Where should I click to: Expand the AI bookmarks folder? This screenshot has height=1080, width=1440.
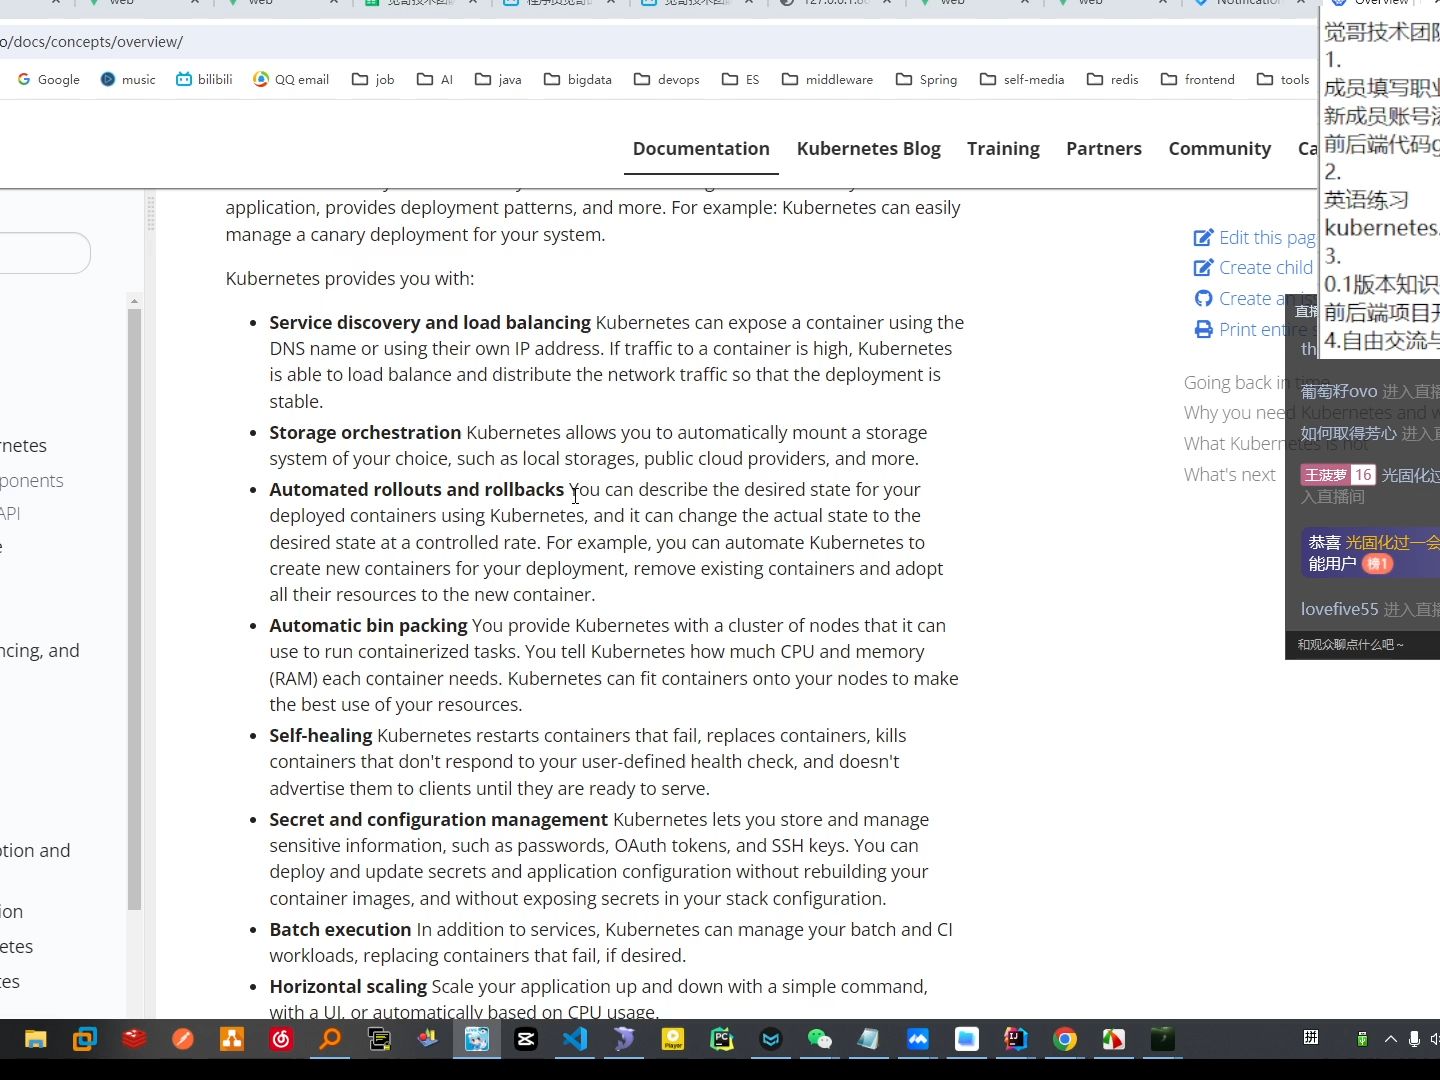[x=435, y=79]
